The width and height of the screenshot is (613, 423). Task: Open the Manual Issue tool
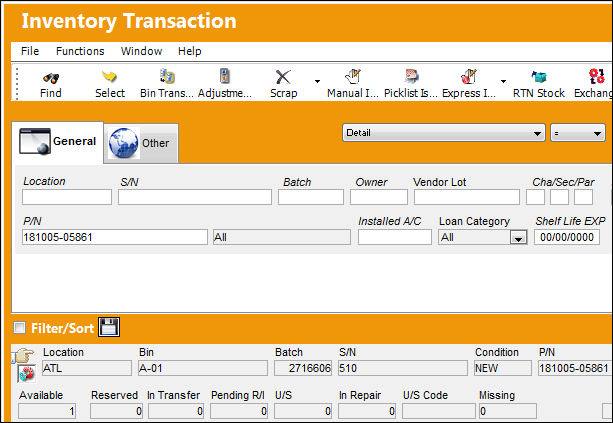point(353,76)
